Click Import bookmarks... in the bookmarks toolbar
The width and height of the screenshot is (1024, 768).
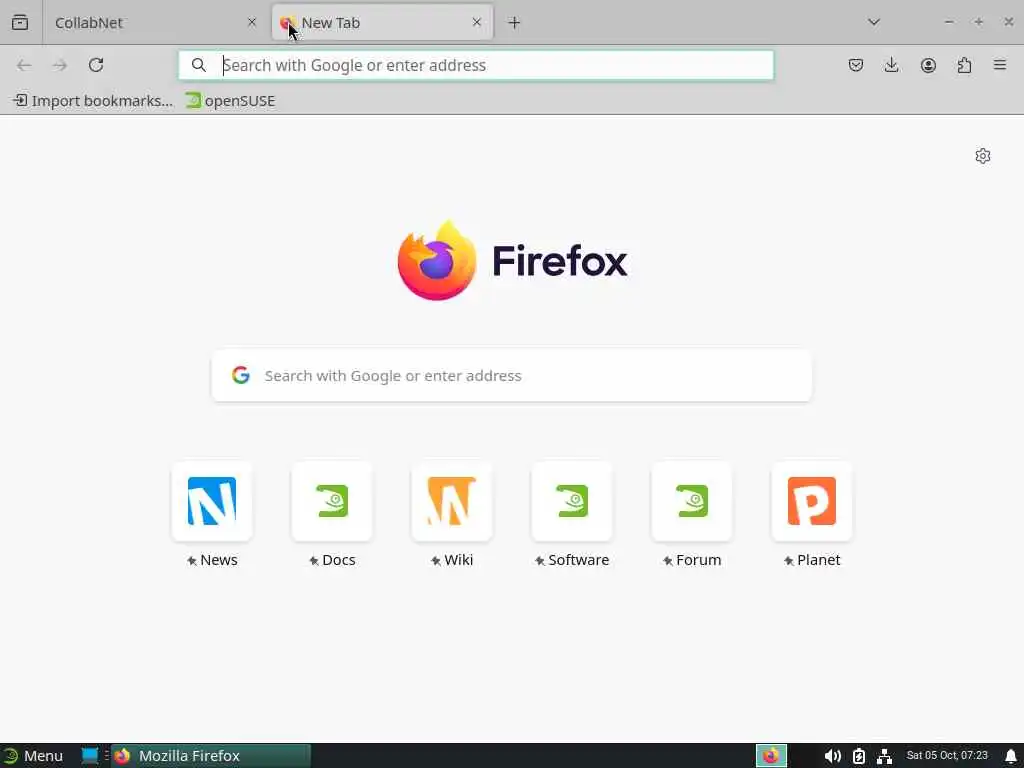(93, 101)
